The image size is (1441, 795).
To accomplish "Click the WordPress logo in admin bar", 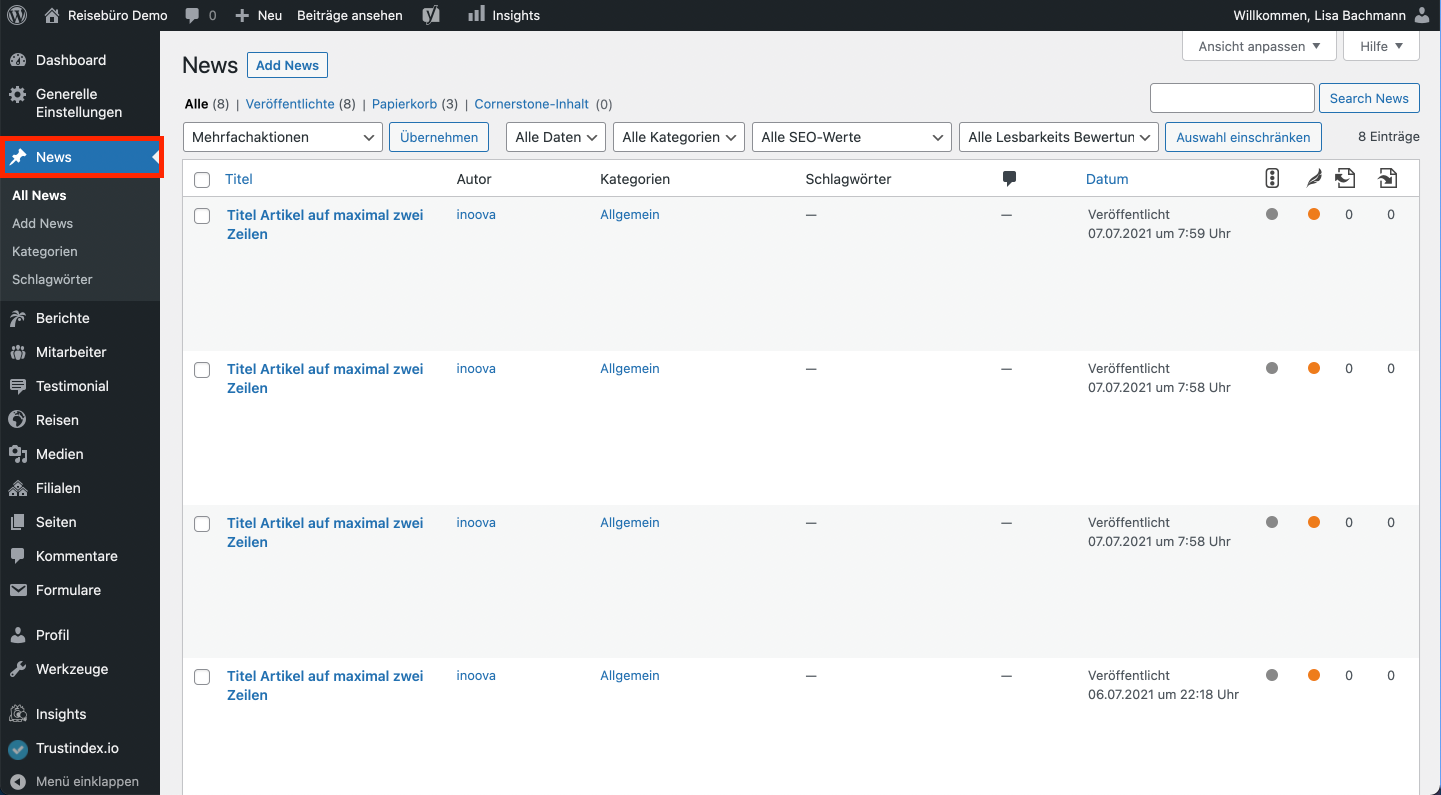I will coord(17,15).
